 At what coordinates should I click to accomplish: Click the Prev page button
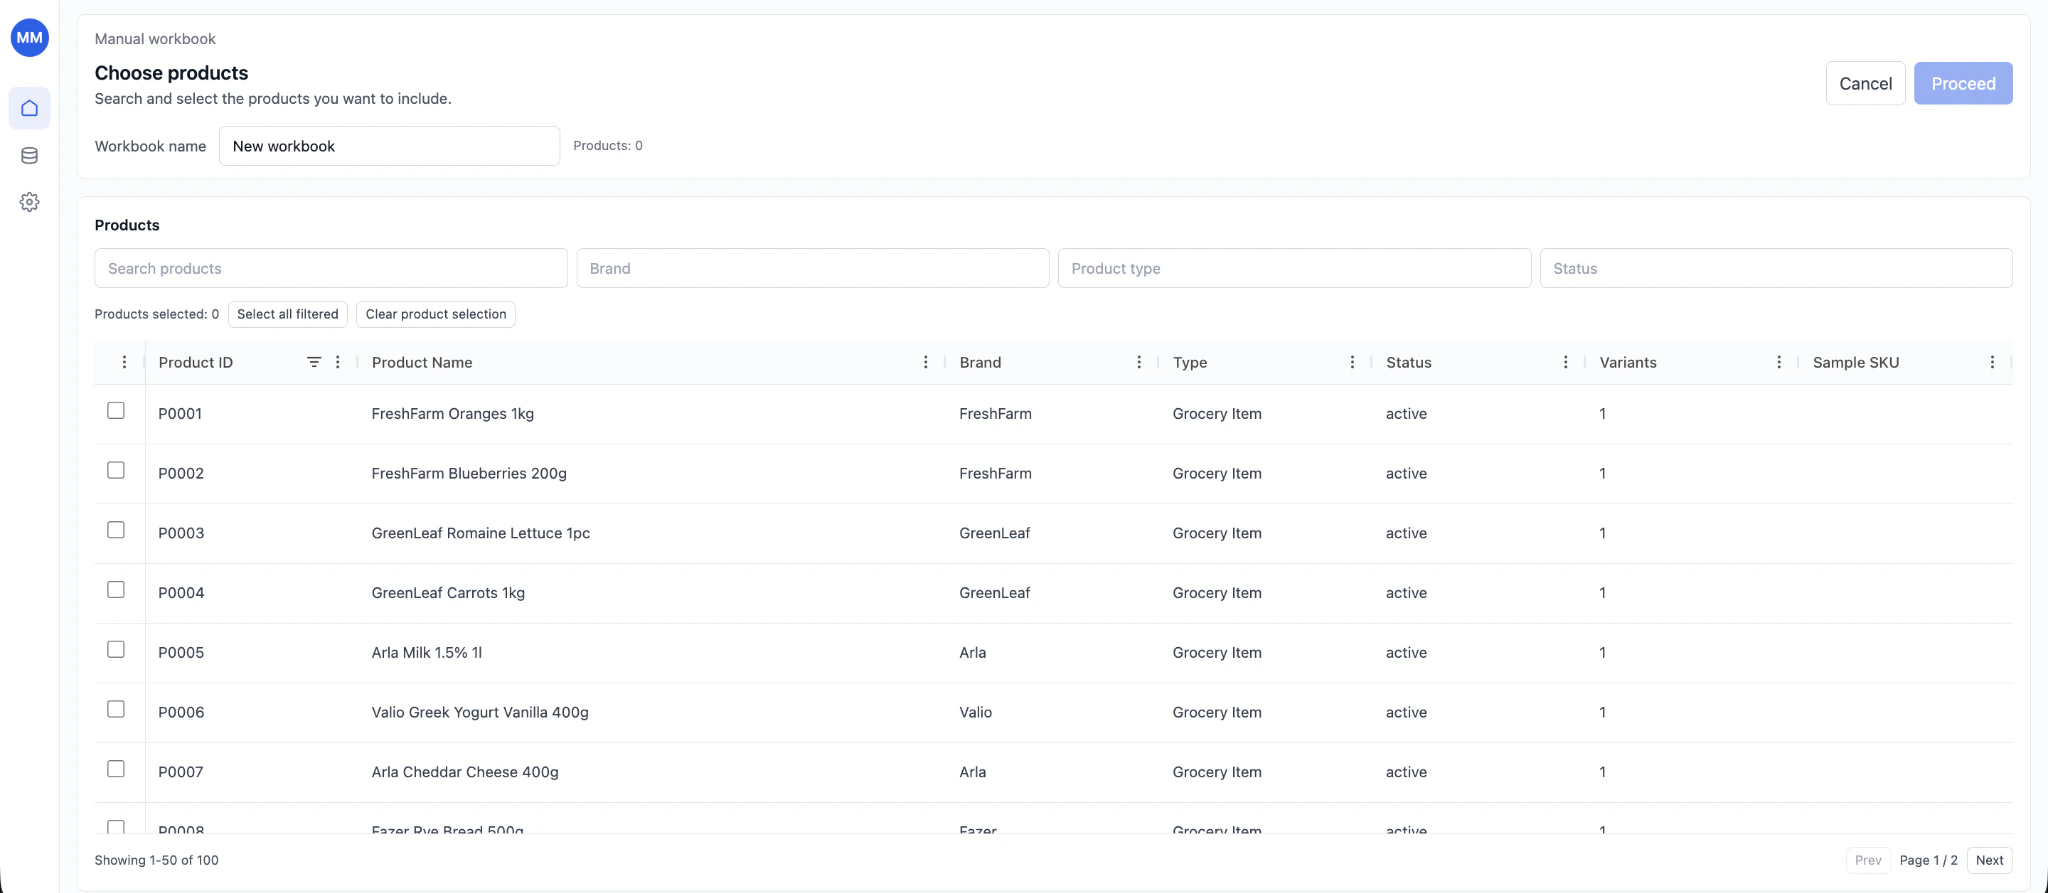point(1868,860)
